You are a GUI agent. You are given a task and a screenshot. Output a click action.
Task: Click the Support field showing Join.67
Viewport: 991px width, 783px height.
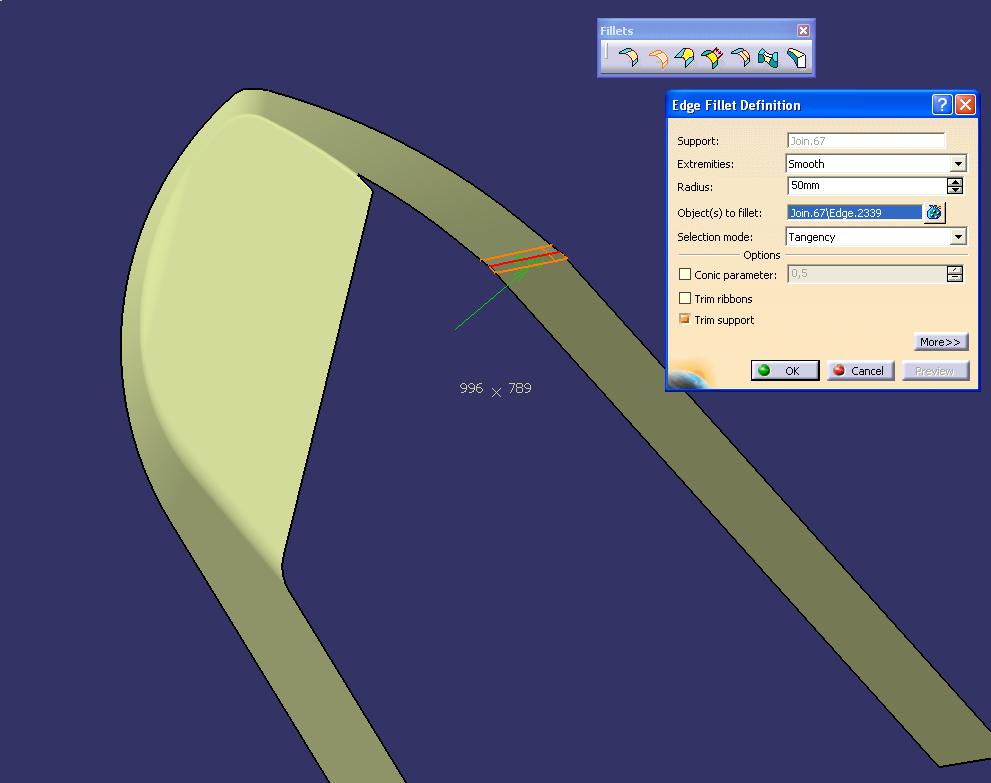click(866, 141)
